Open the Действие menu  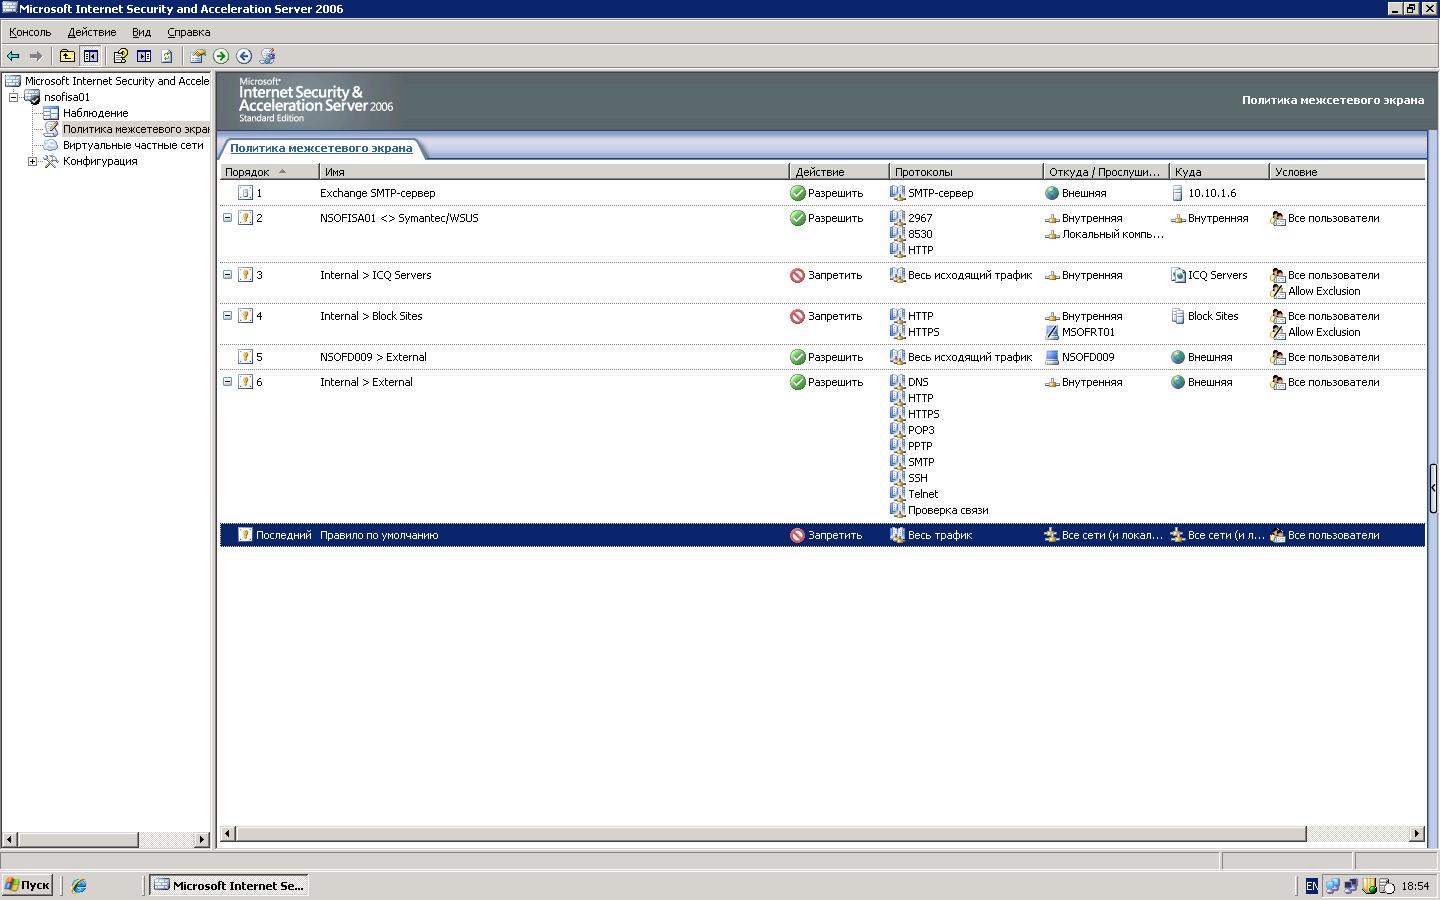pyautogui.click(x=91, y=32)
